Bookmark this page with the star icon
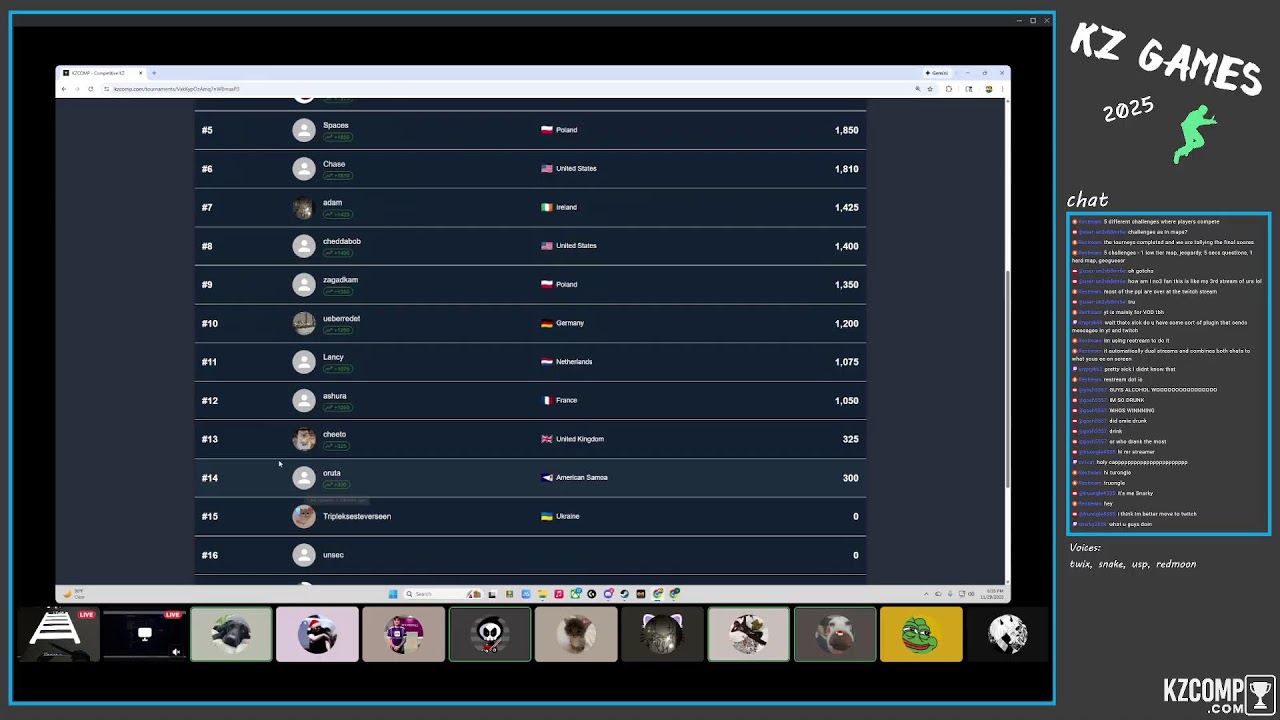Screen dimensions: 1280x720 [930, 89]
